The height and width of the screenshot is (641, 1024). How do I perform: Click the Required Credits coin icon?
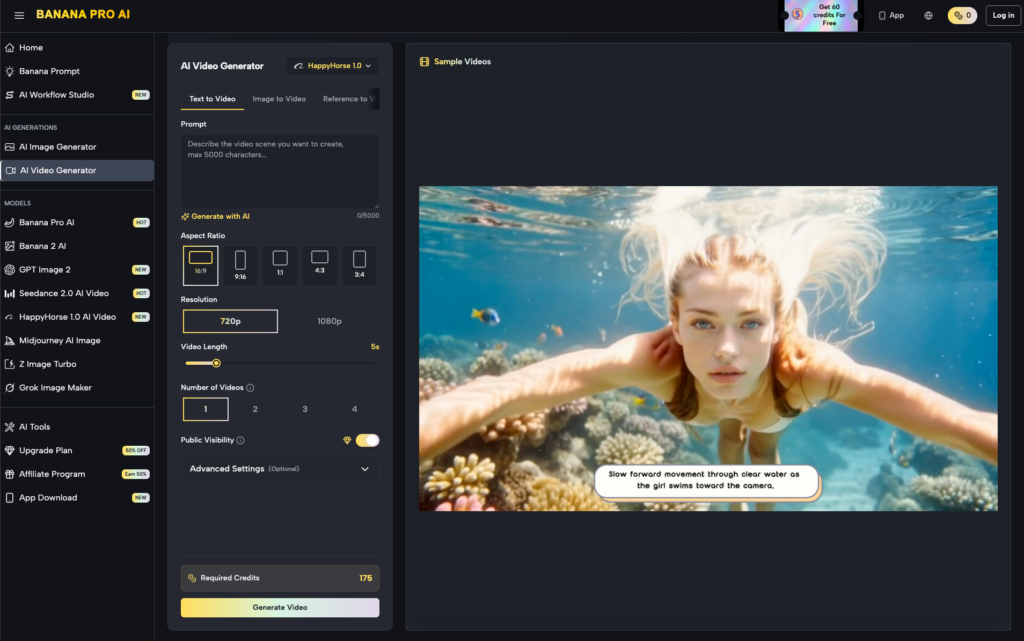pyautogui.click(x=192, y=578)
